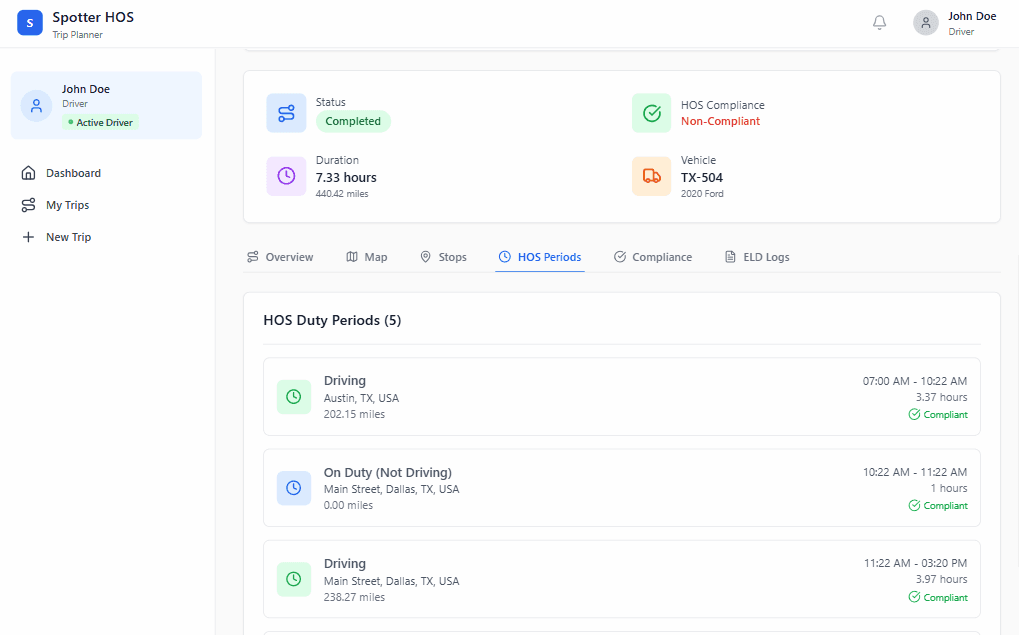This screenshot has height=635, width=1019.
Task: Click Compliant check icon for 3.97 hours
Action: pyautogui.click(x=914, y=597)
